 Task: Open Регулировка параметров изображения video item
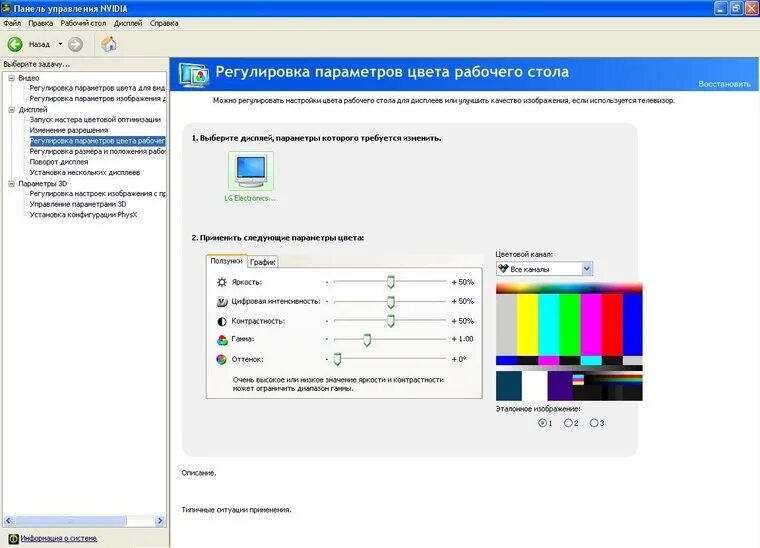[x=97, y=99]
